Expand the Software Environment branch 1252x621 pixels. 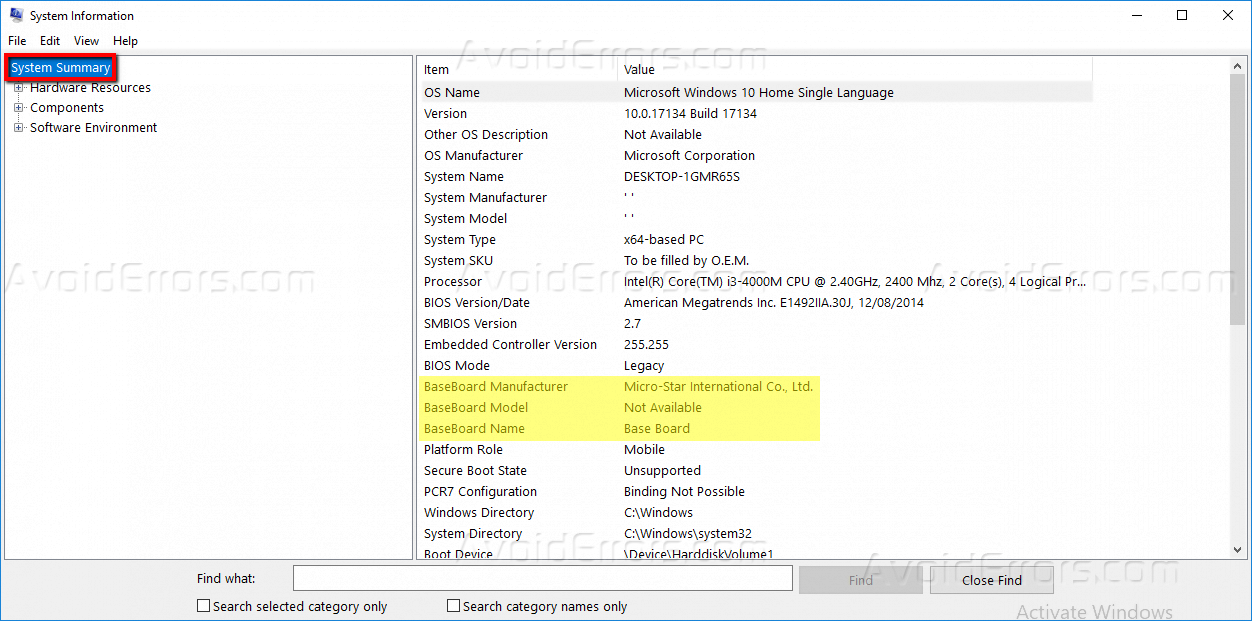(18, 127)
